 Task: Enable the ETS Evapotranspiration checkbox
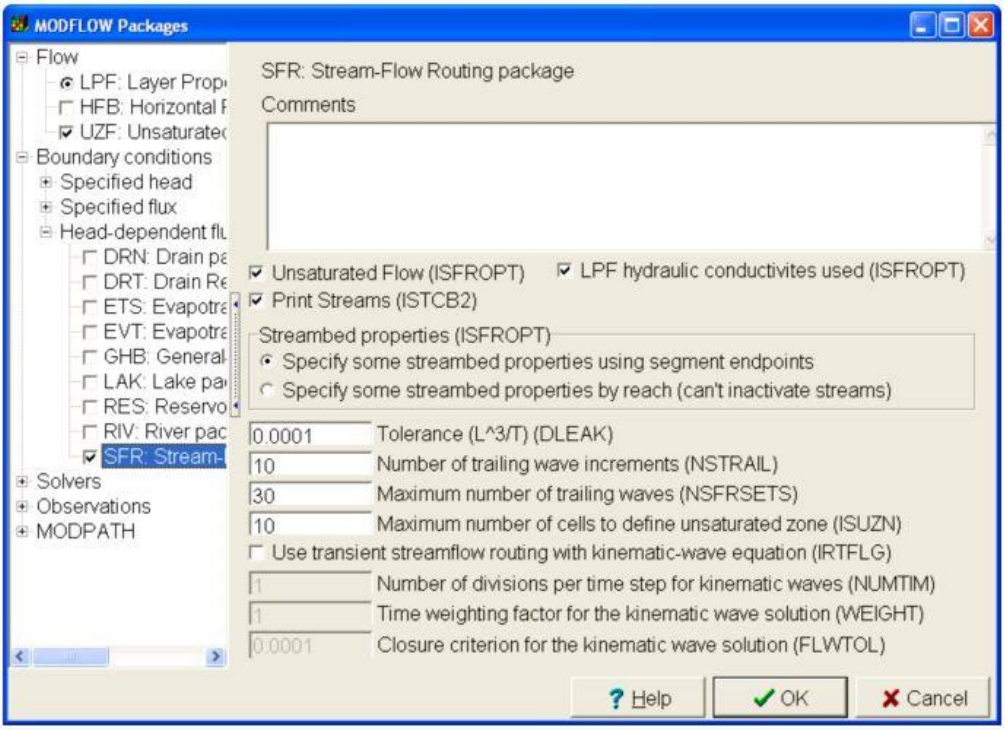(x=90, y=307)
